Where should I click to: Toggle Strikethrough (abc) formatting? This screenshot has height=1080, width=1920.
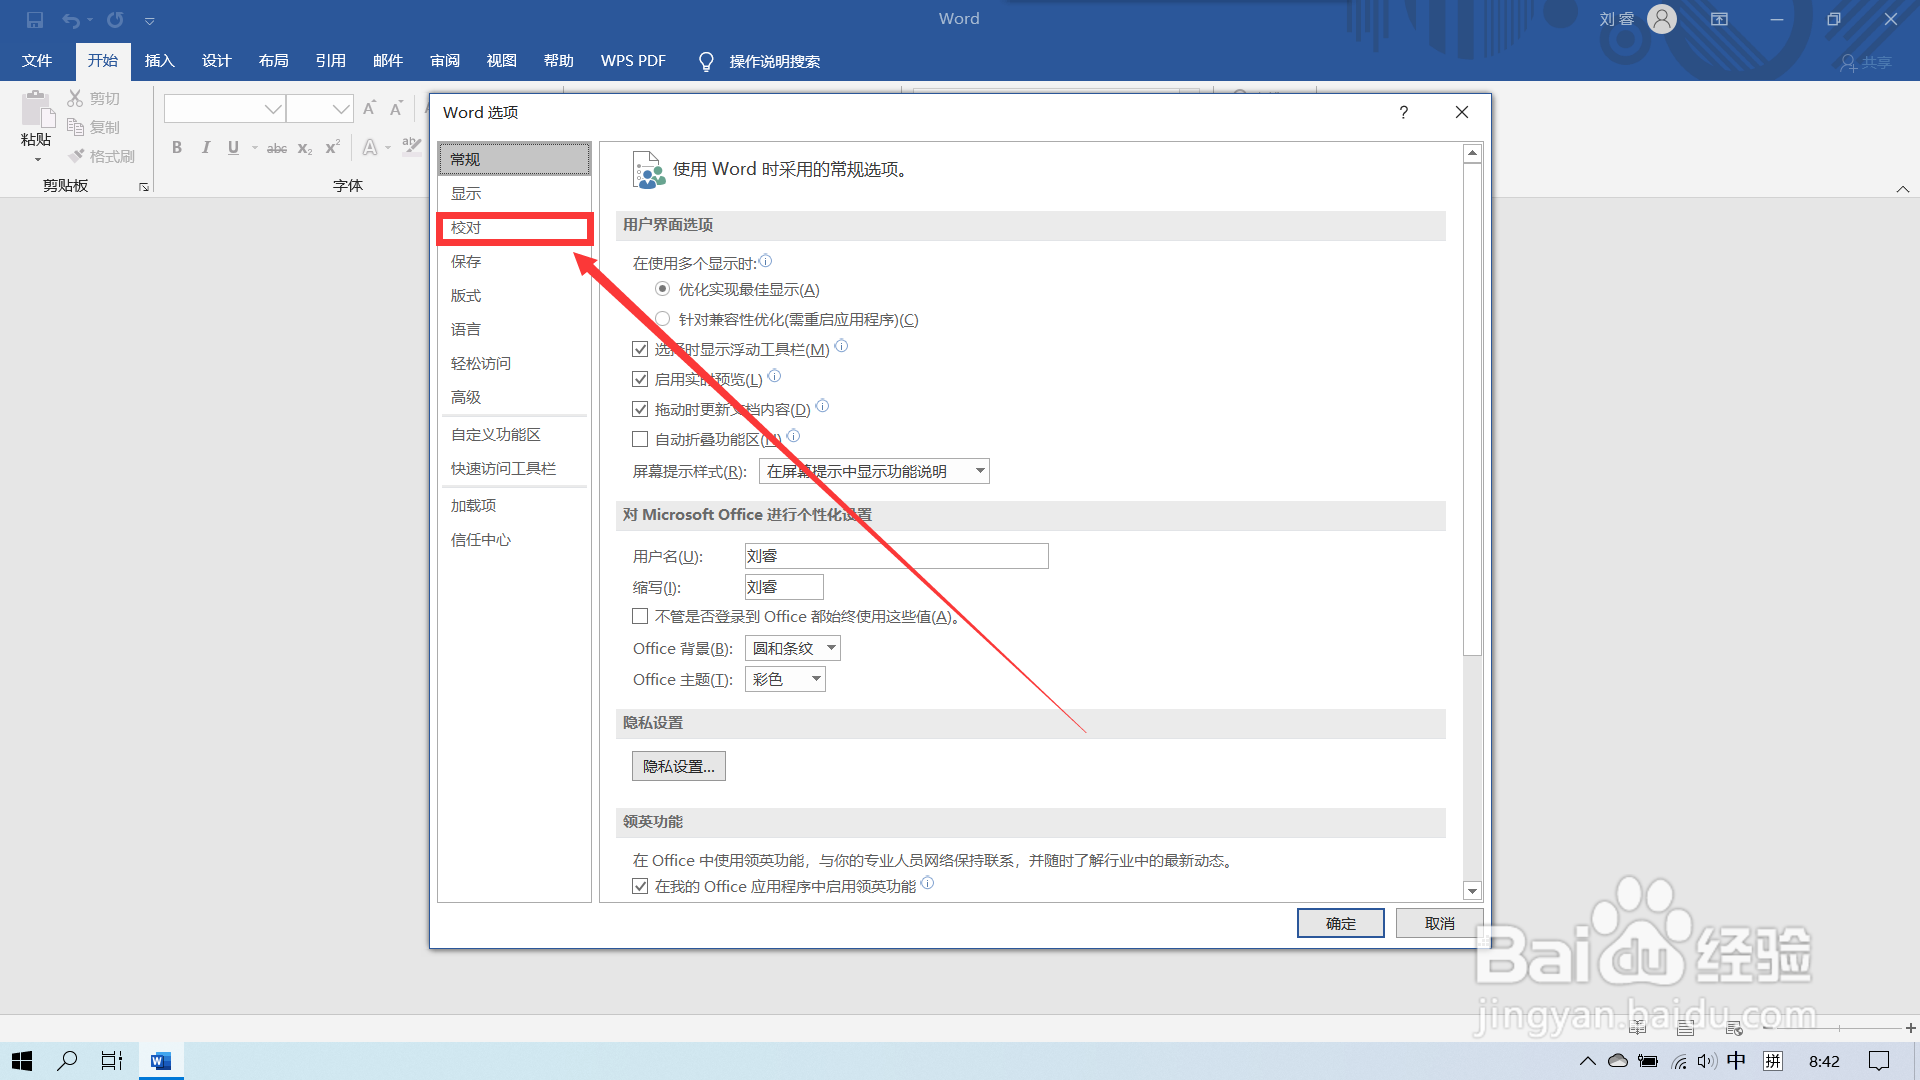(277, 148)
